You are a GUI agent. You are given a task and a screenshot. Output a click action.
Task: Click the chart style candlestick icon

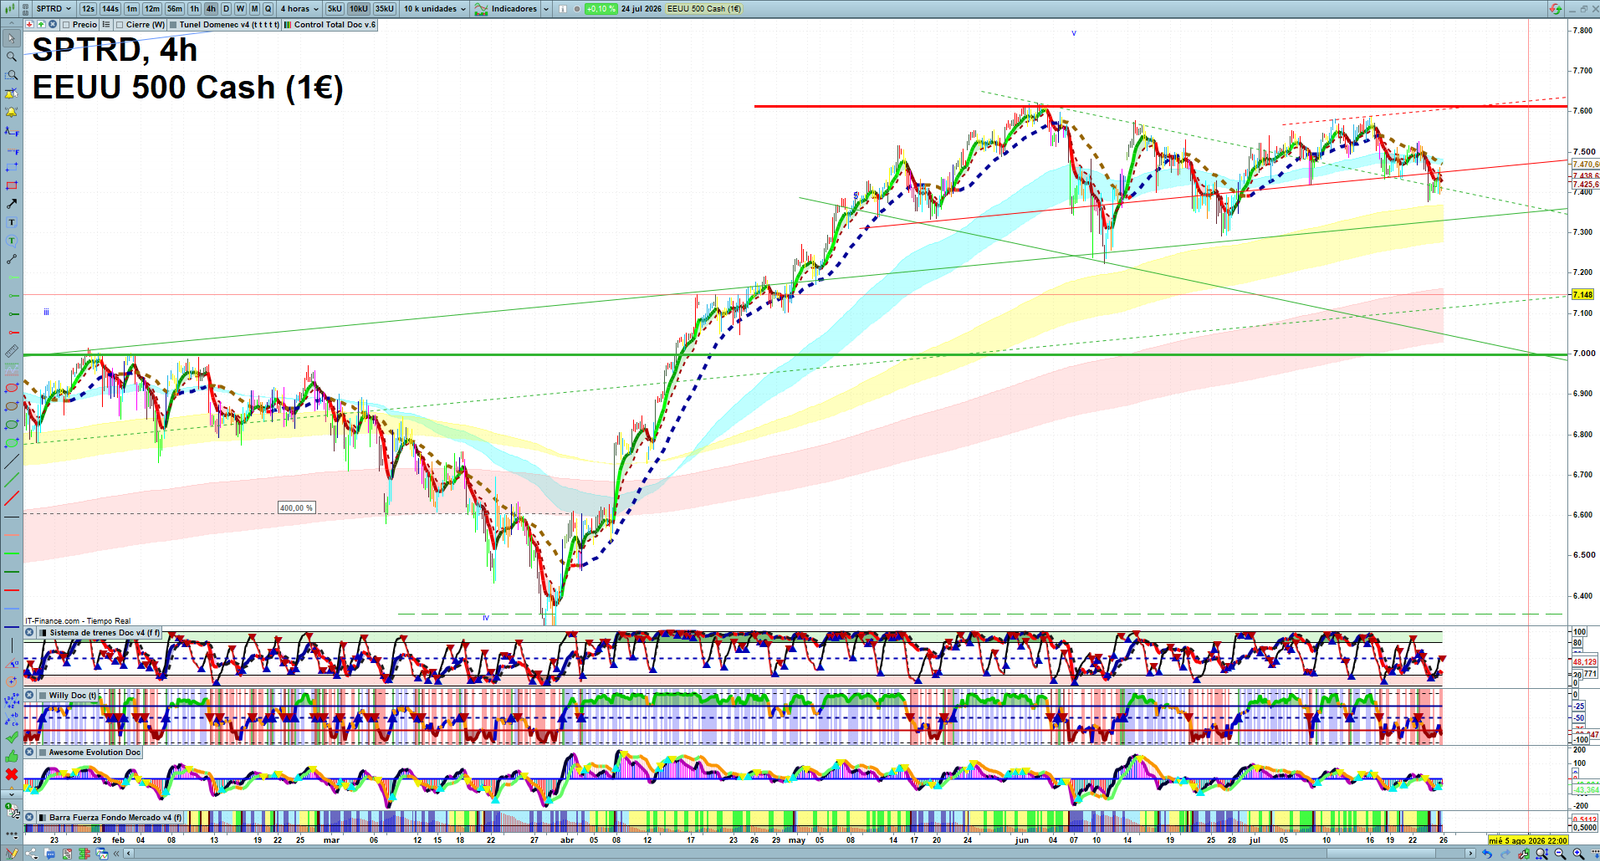pyautogui.click(x=10, y=9)
